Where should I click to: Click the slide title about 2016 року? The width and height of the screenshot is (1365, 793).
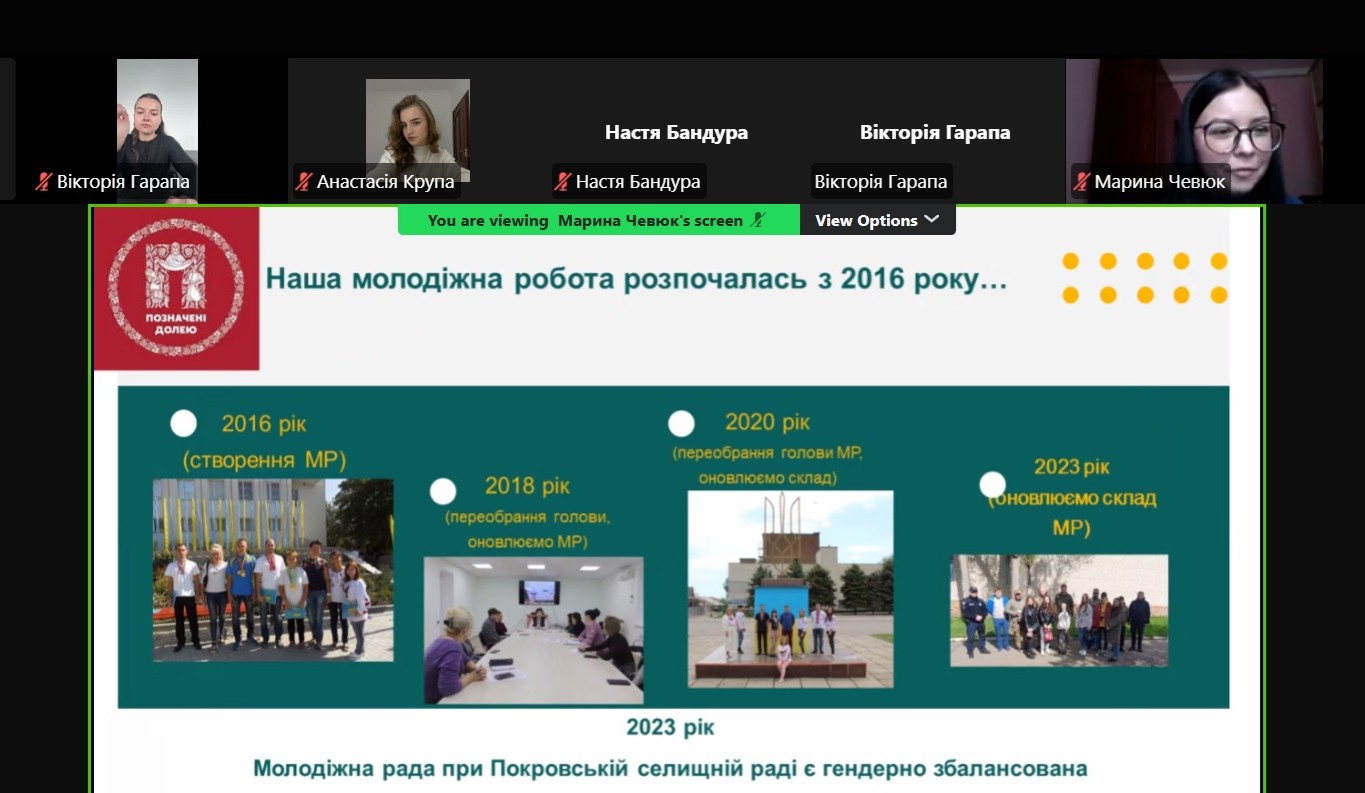(636, 279)
